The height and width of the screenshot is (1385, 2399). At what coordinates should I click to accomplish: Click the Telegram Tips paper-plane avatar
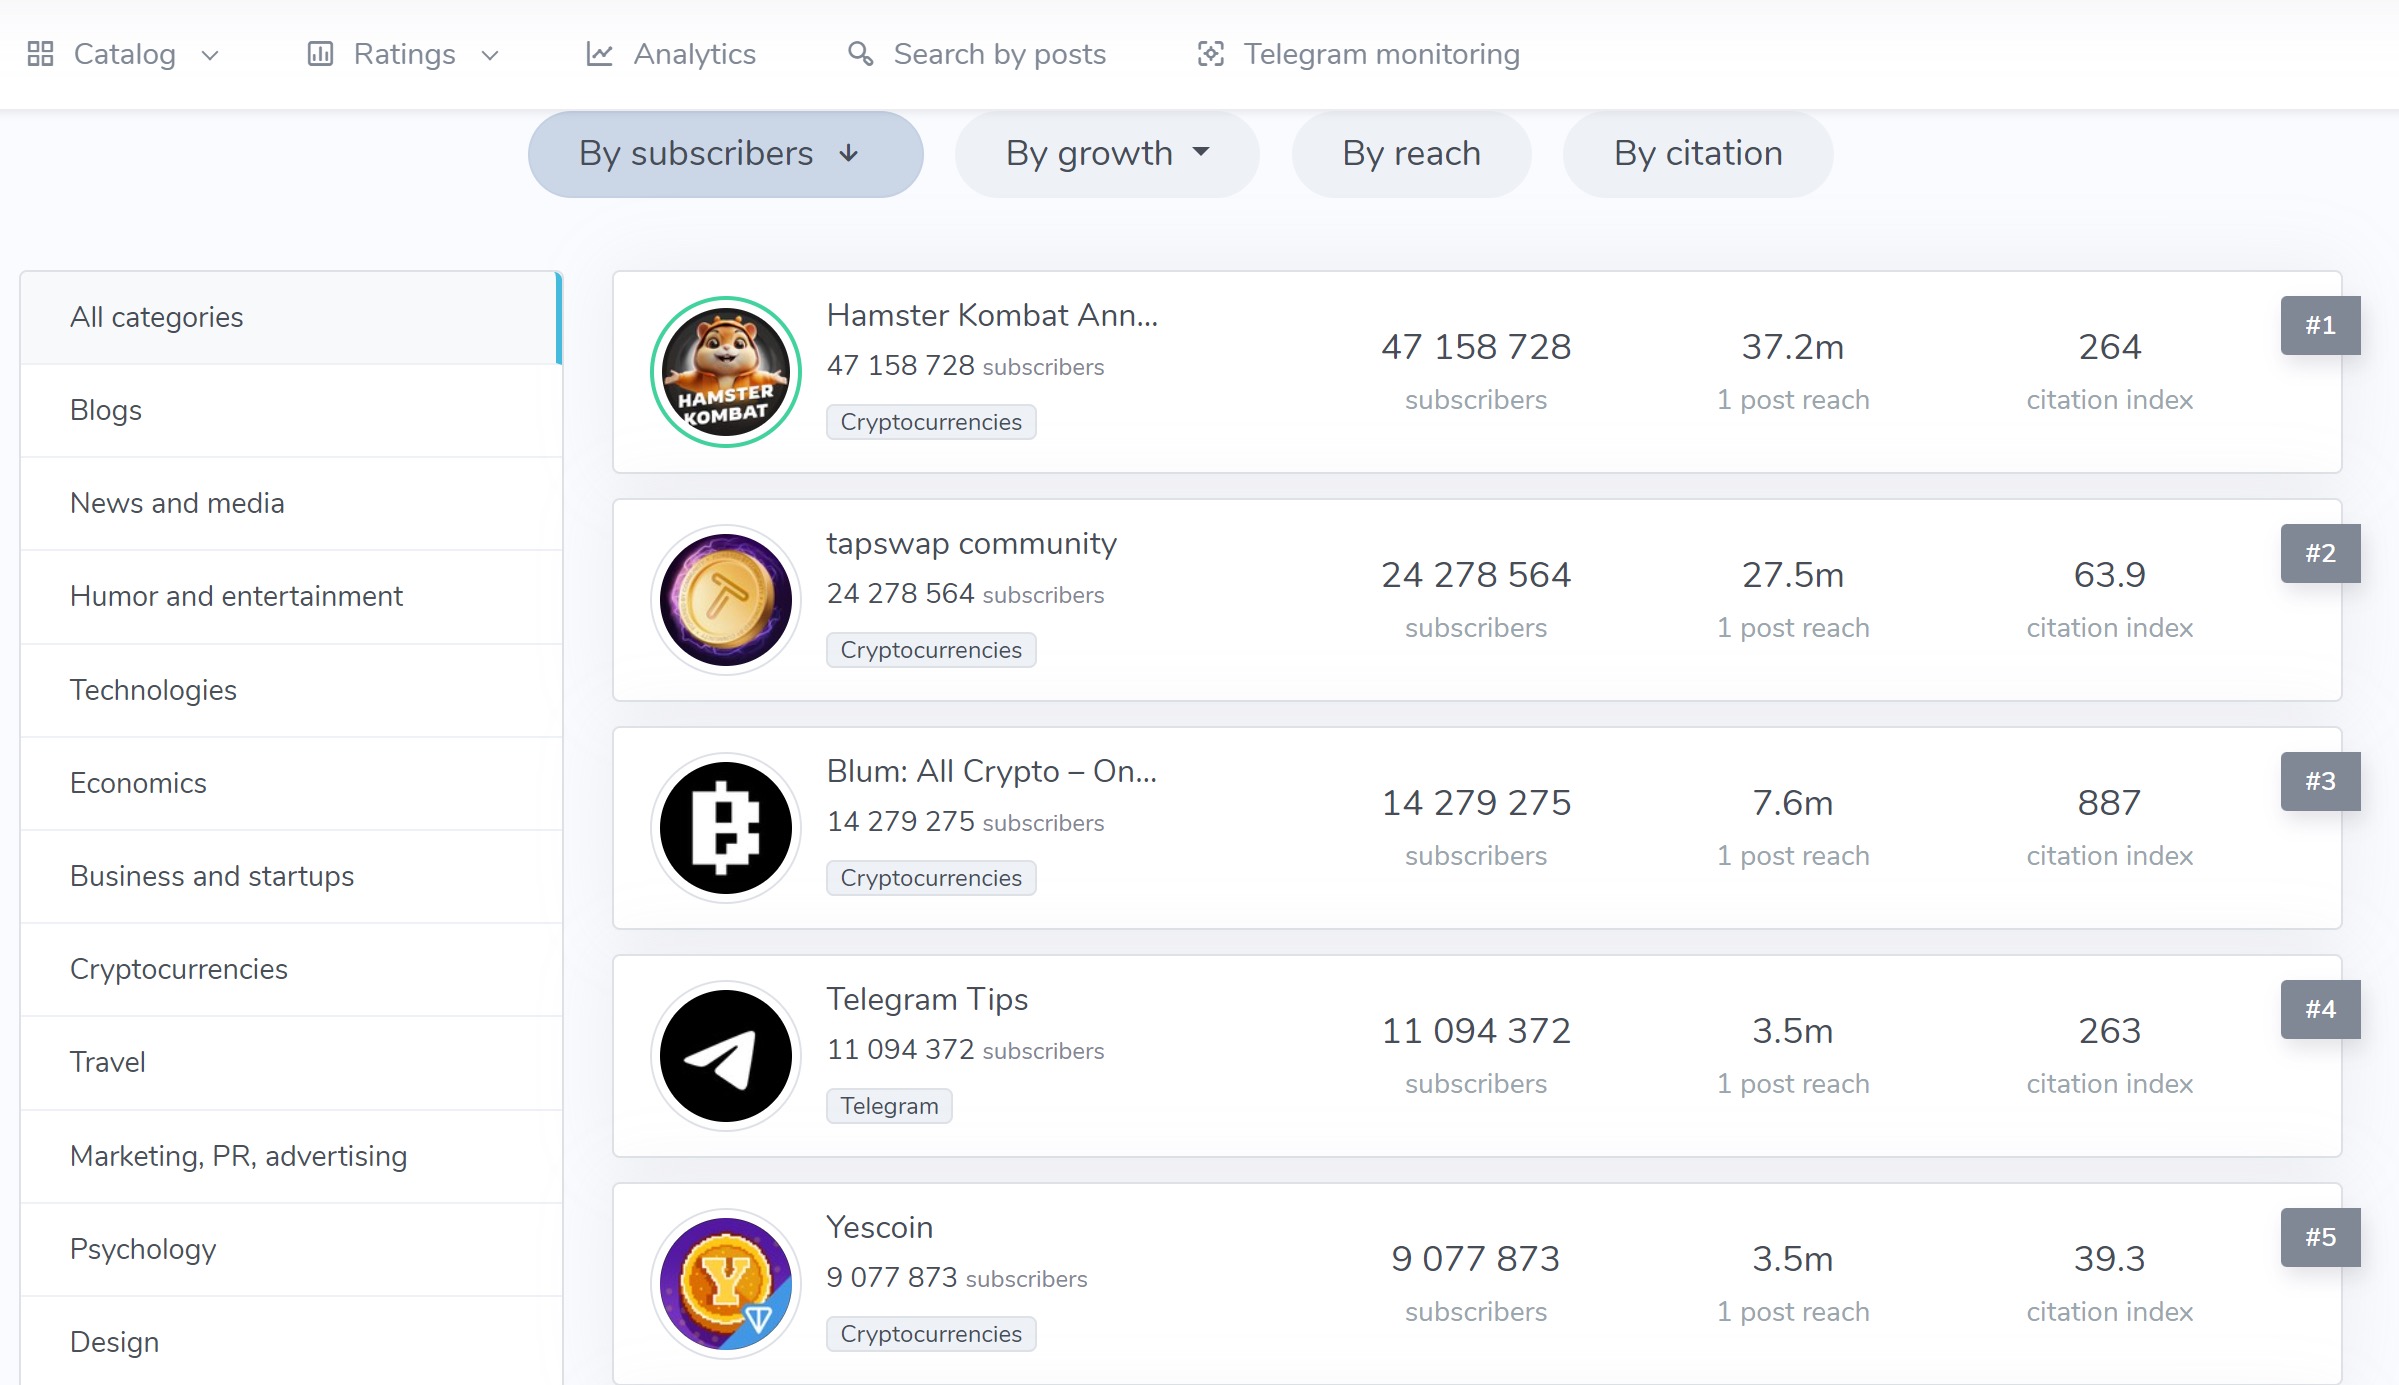[726, 1056]
